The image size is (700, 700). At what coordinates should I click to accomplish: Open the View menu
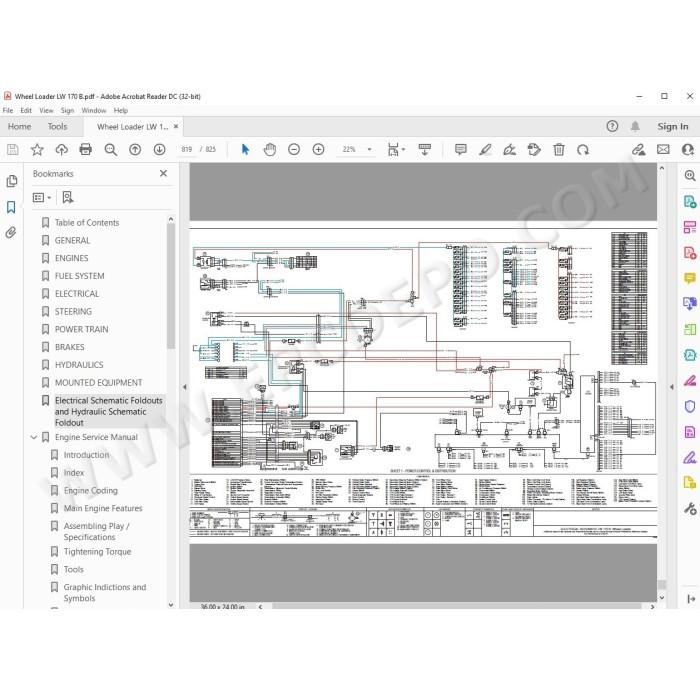click(46, 110)
